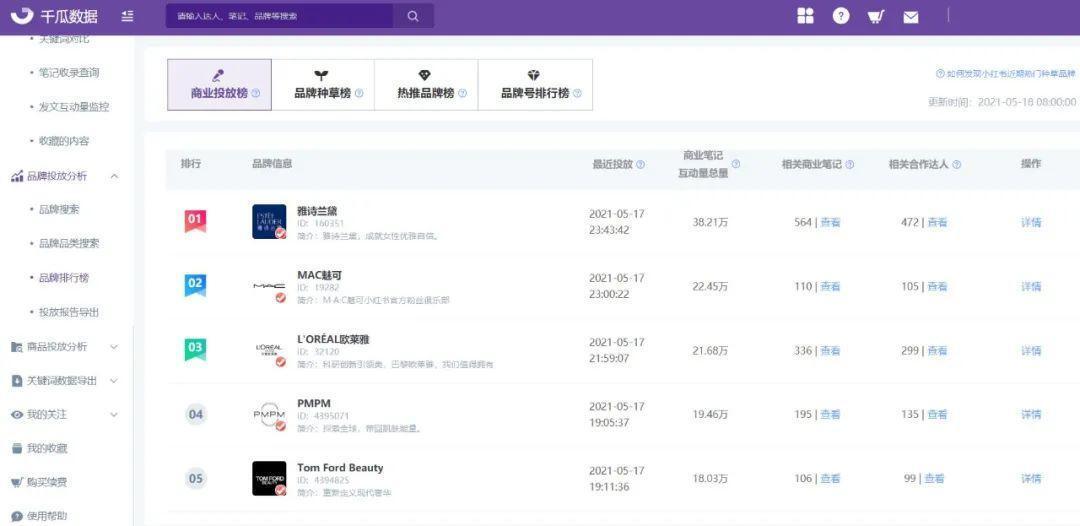Open 详情 for L'ORÉAL欧莱雅
Screen dimensions: 1080x526
pyautogui.click(x=1031, y=350)
